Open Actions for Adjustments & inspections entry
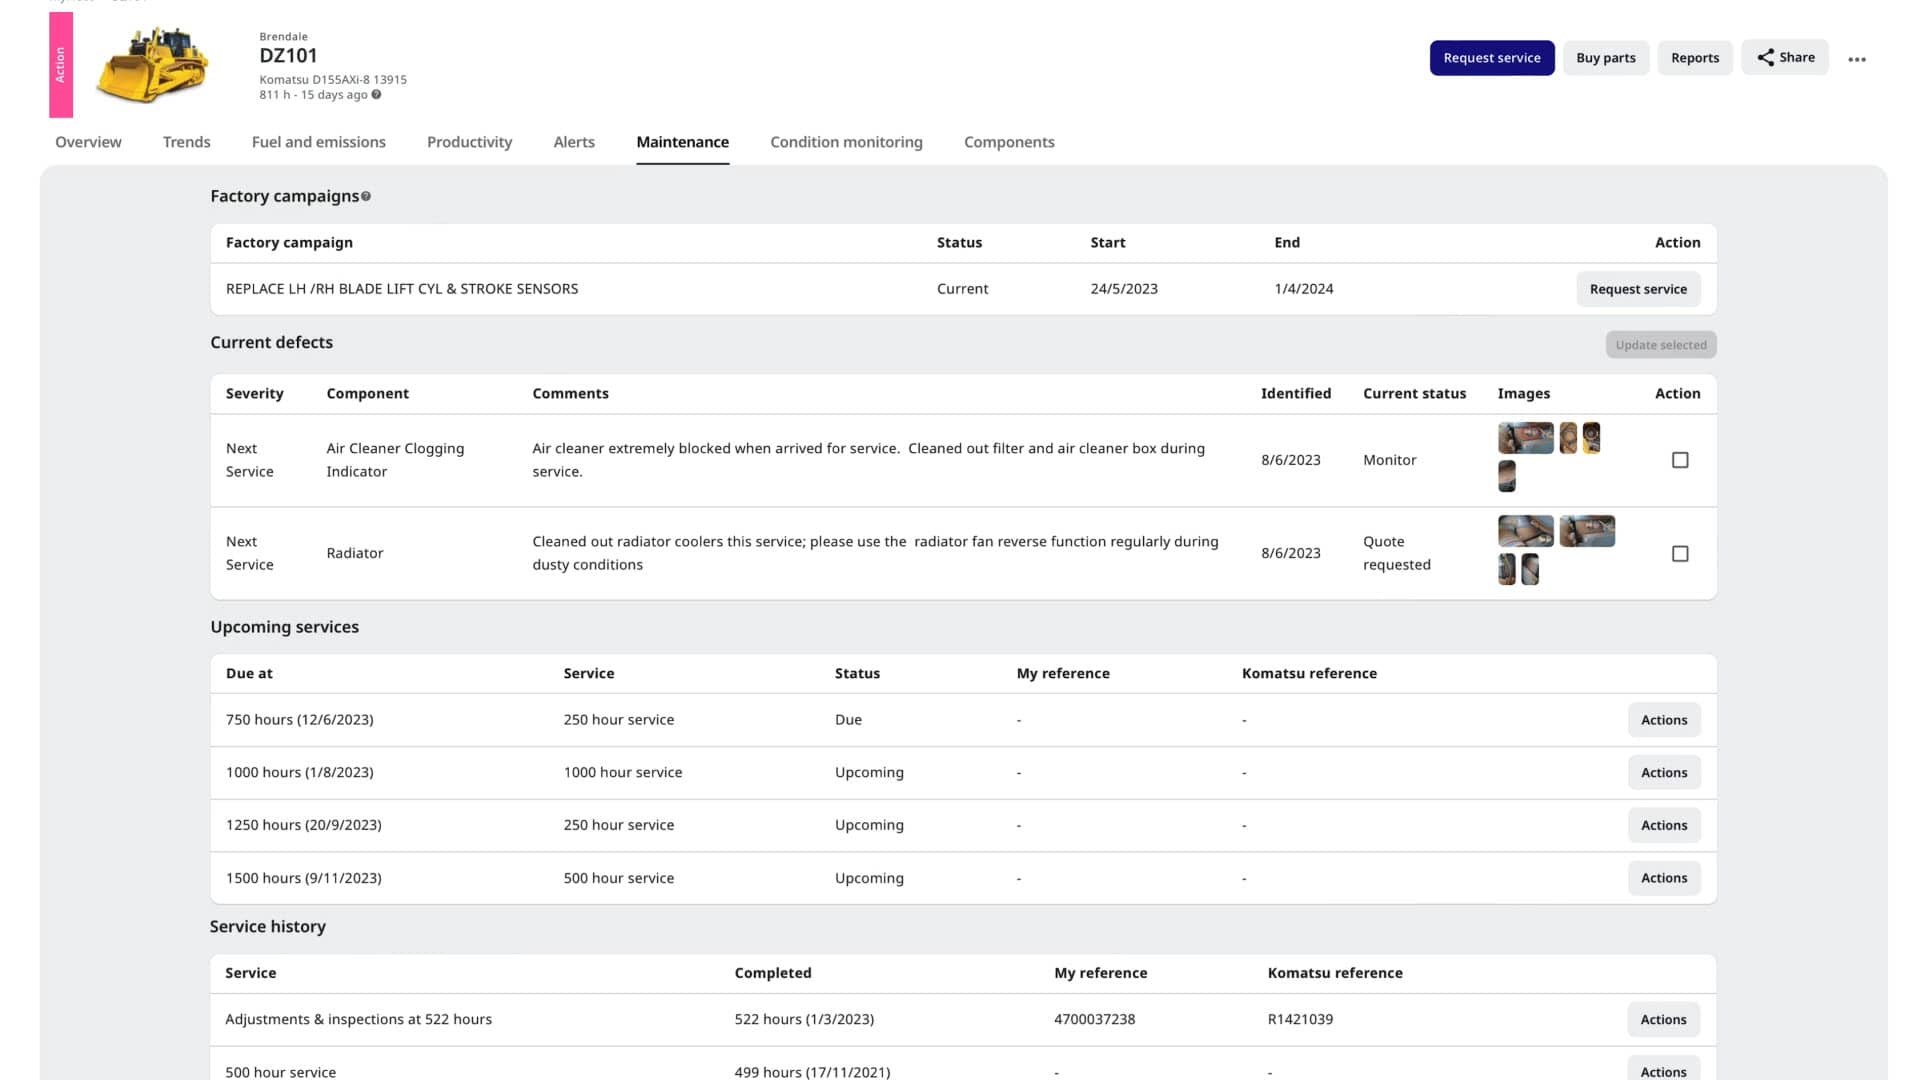This screenshot has width=1920, height=1080. [x=1663, y=1019]
